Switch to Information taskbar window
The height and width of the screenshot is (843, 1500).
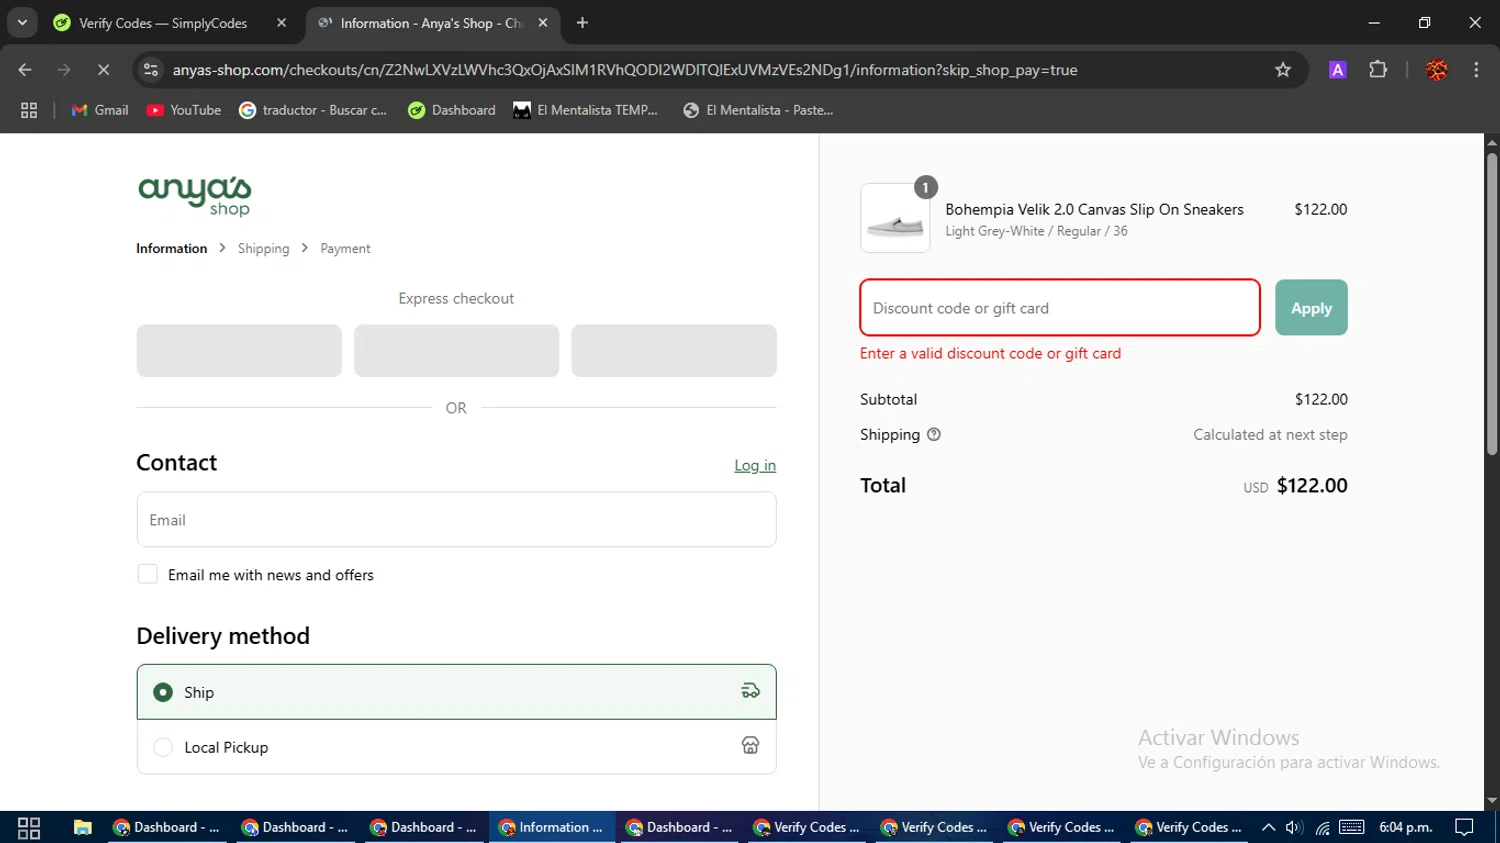[x=552, y=827]
